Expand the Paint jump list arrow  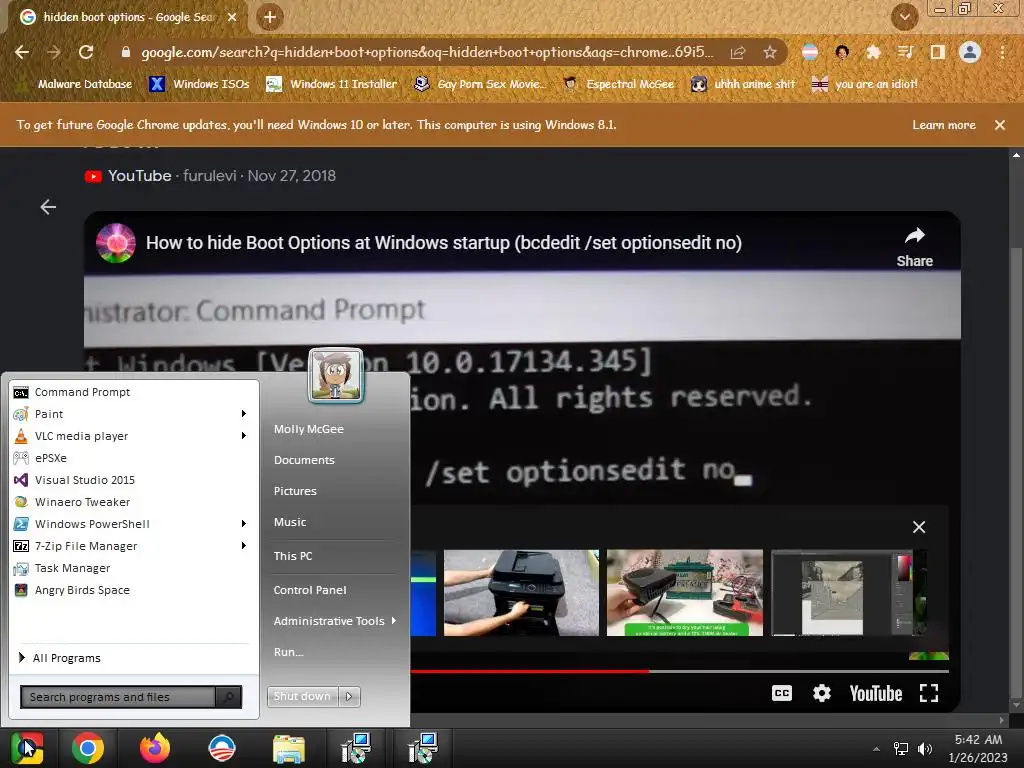coord(244,414)
